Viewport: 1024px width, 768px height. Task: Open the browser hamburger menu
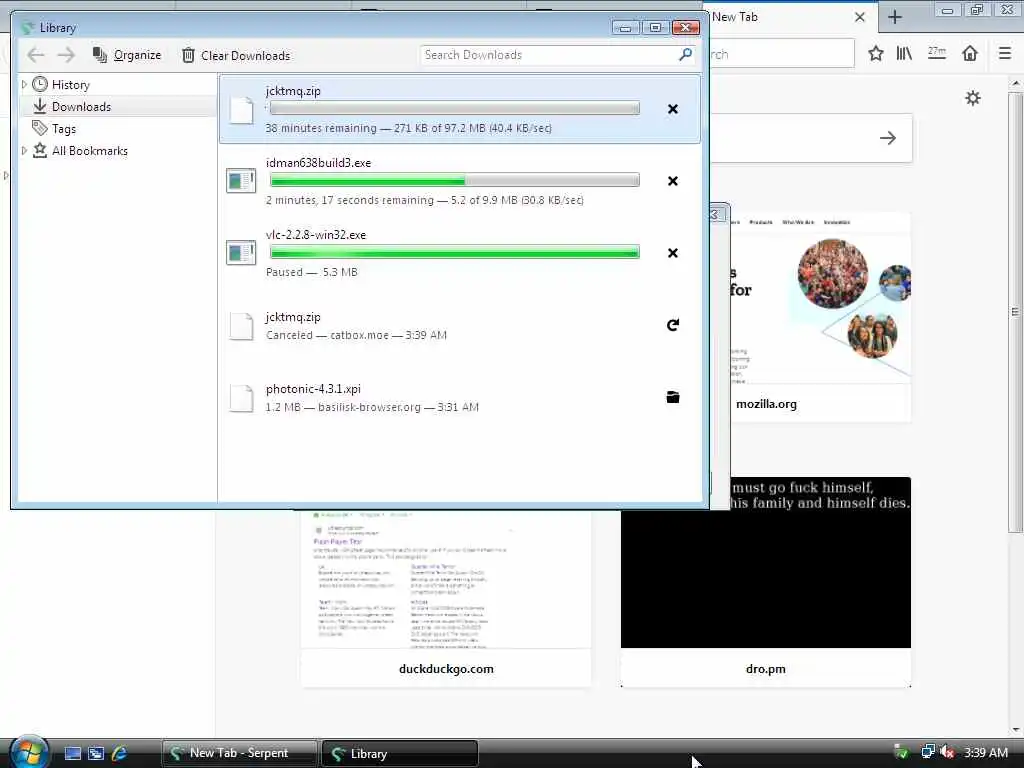[x=1005, y=54]
